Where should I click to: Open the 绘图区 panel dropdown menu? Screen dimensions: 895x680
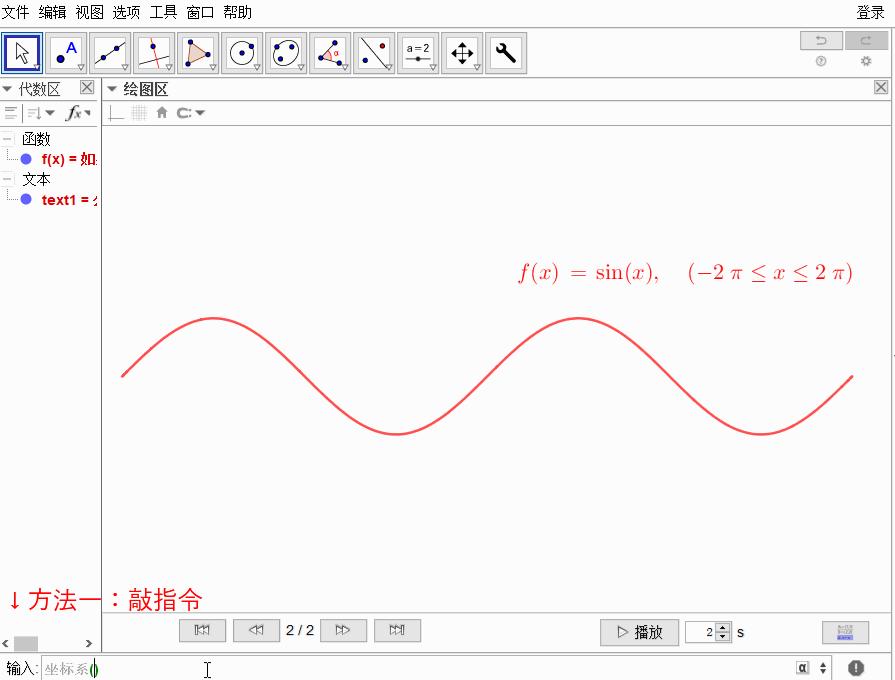click(112, 88)
